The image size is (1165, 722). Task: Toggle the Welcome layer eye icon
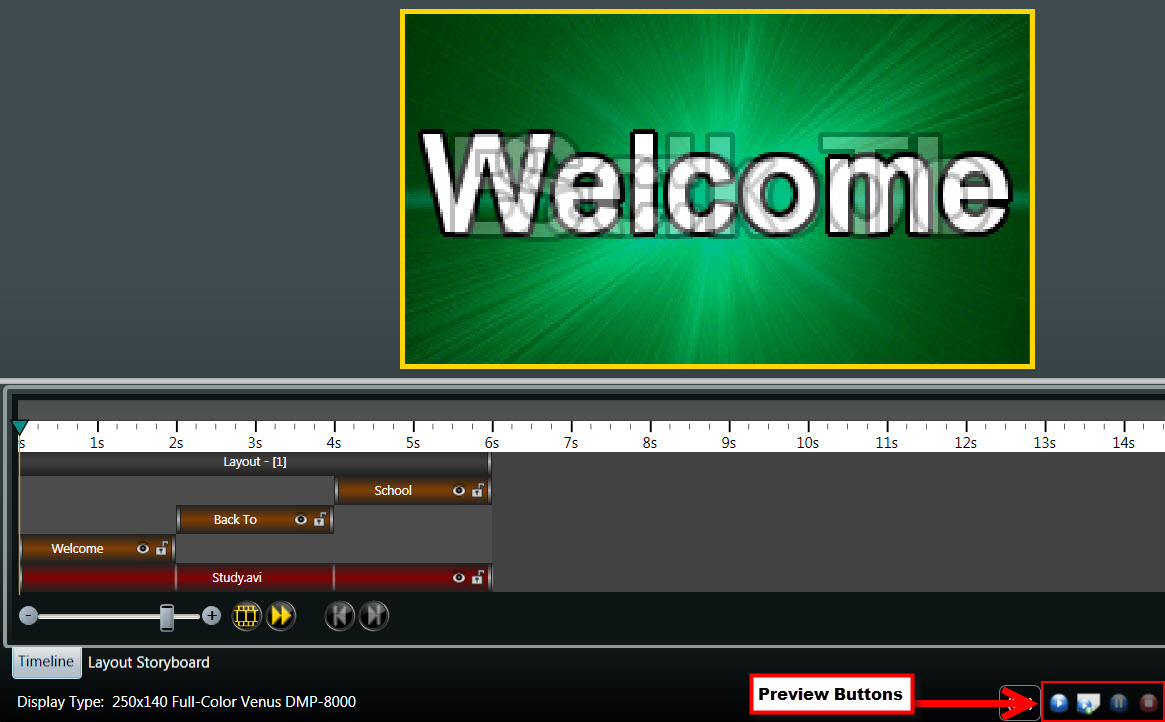(143, 549)
